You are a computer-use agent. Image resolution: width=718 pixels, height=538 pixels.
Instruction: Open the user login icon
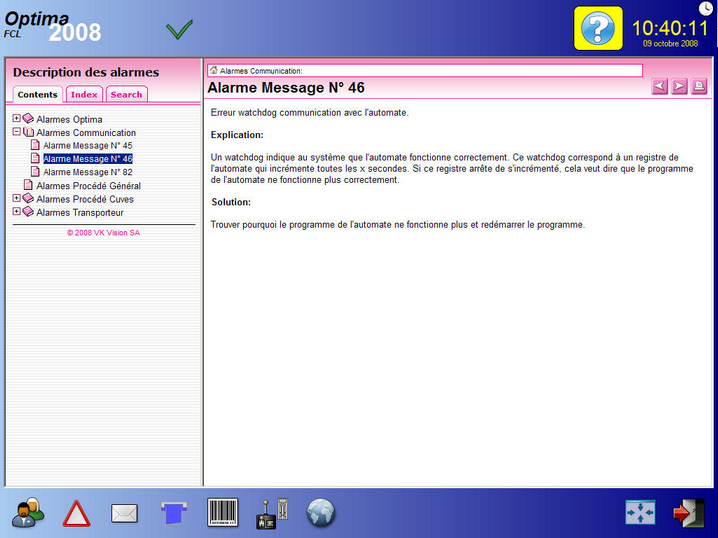click(26, 513)
